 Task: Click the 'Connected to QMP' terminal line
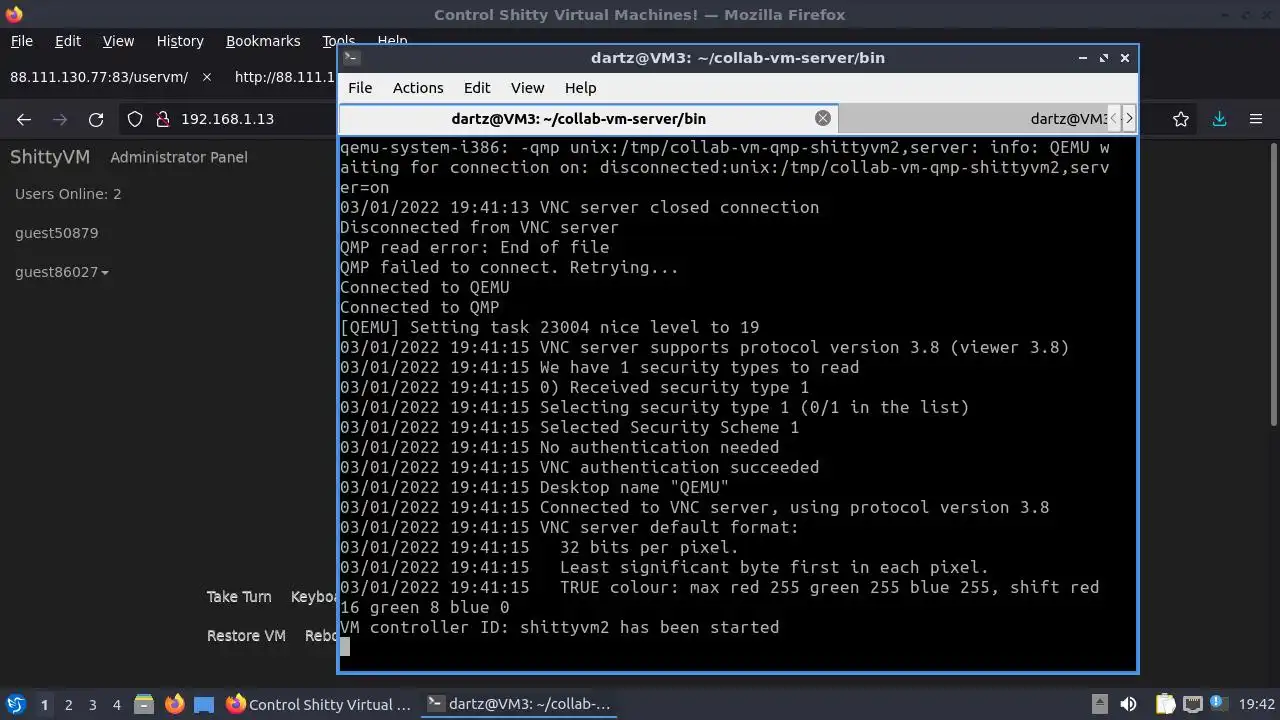click(x=419, y=308)
